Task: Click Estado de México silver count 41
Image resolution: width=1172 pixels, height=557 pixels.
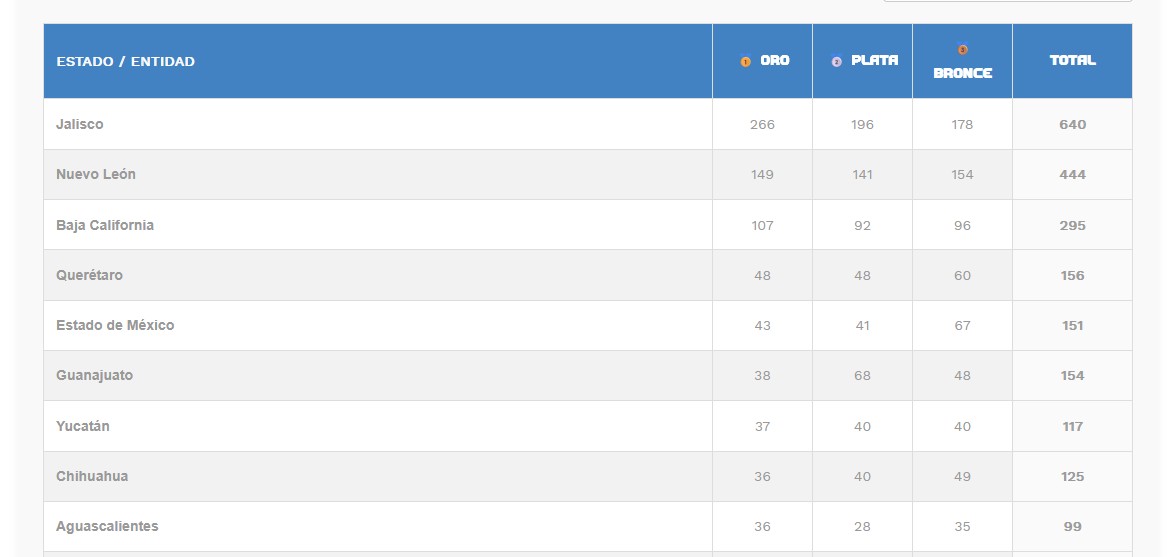Action: click(863, 326)
